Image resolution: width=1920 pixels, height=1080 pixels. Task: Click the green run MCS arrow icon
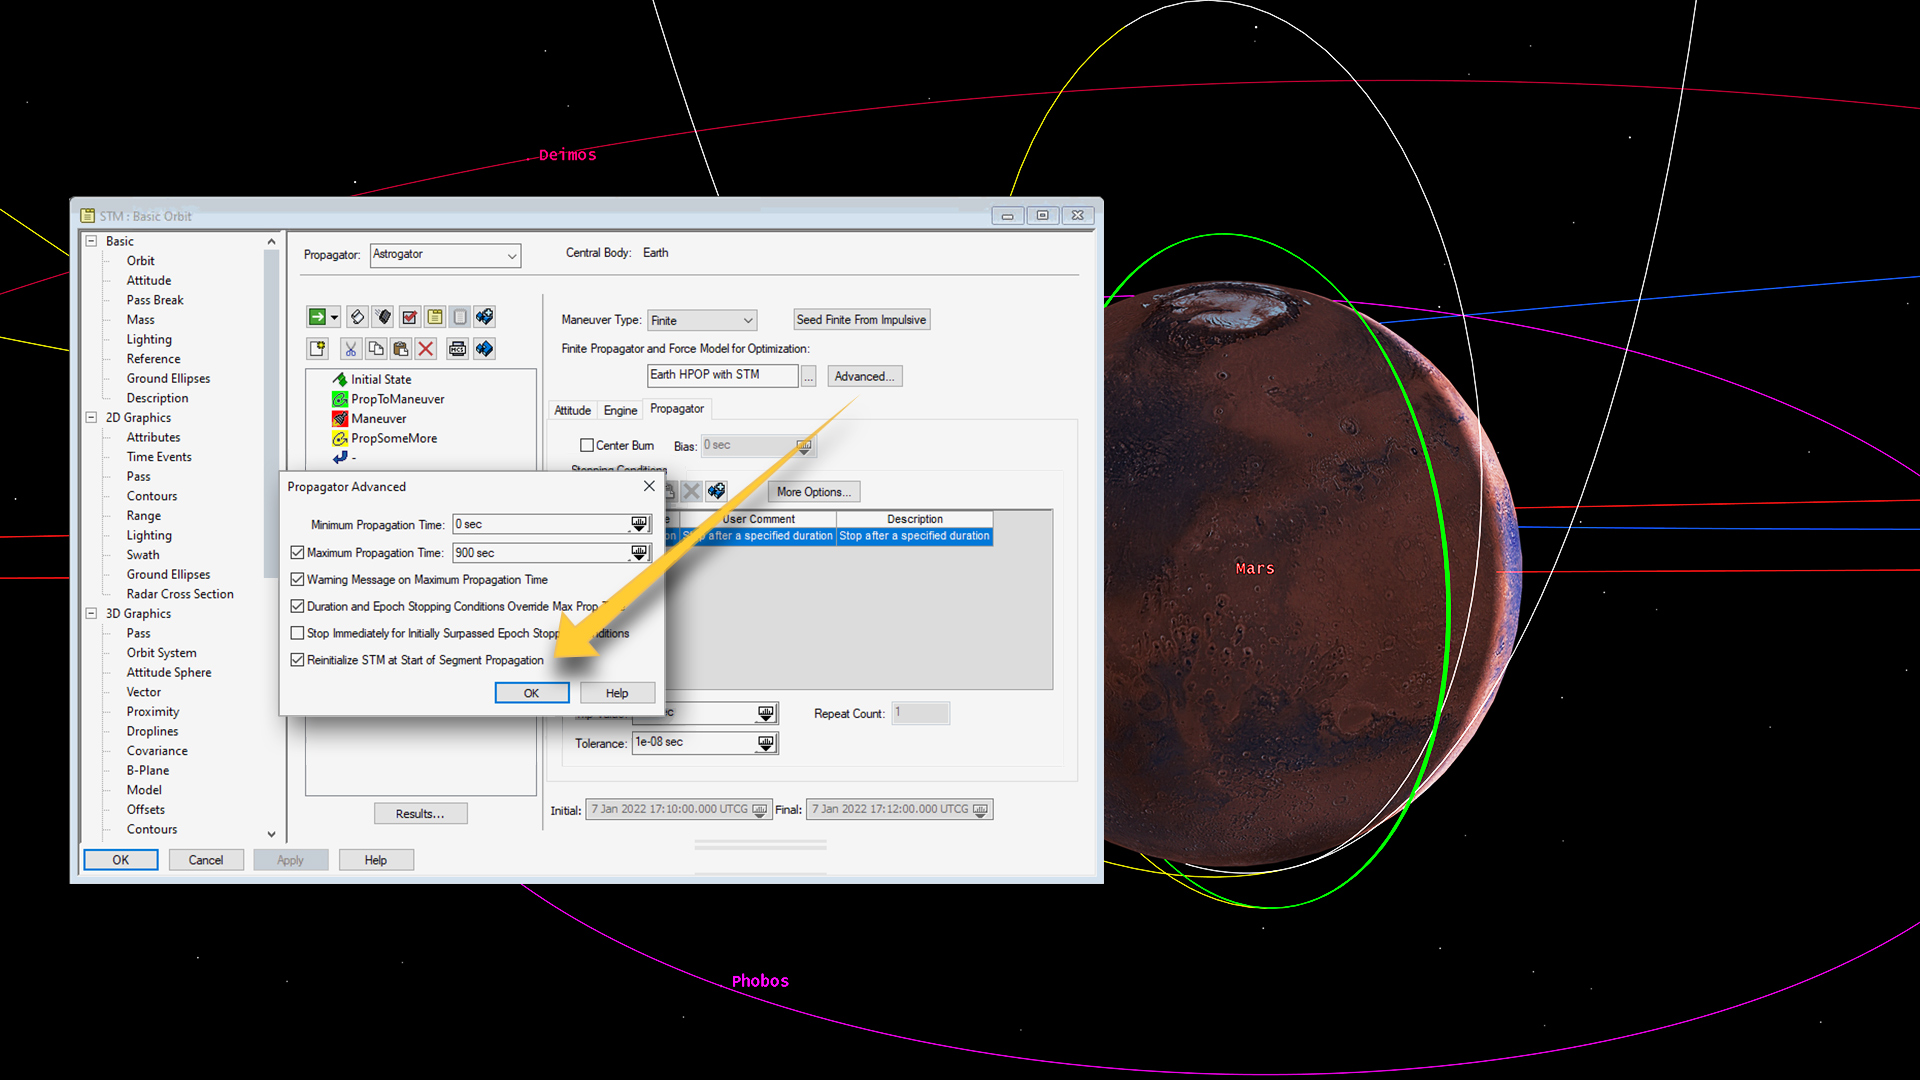point(317,317)
